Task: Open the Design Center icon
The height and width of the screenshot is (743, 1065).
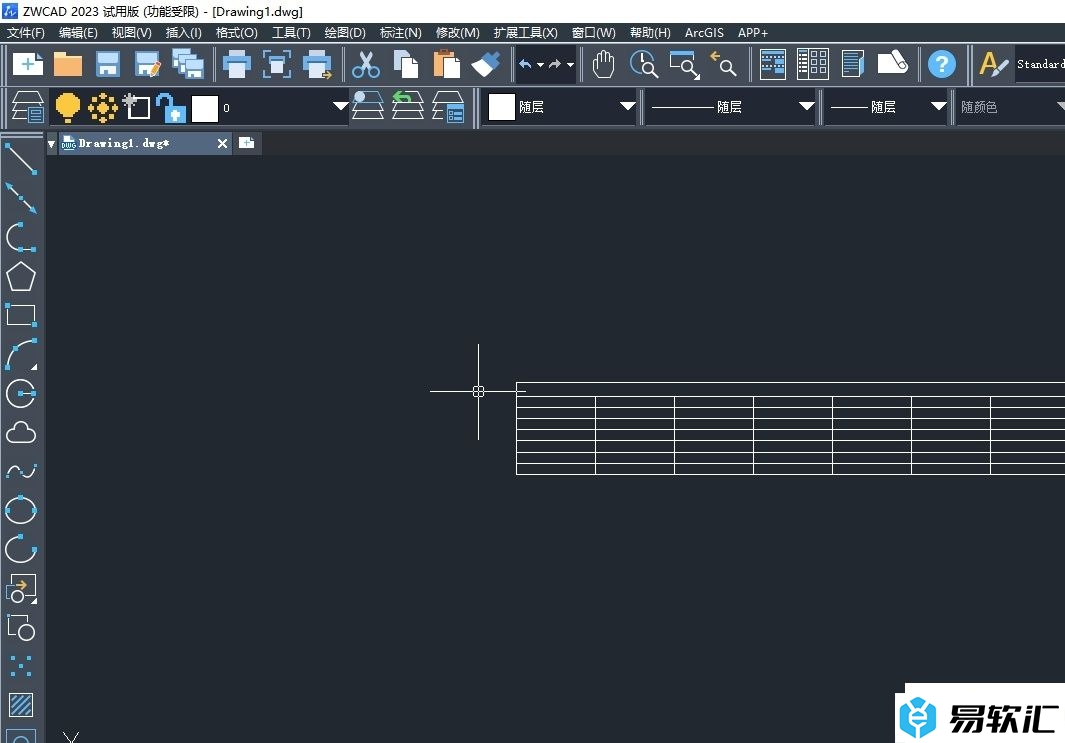Action: coord(812,65)
